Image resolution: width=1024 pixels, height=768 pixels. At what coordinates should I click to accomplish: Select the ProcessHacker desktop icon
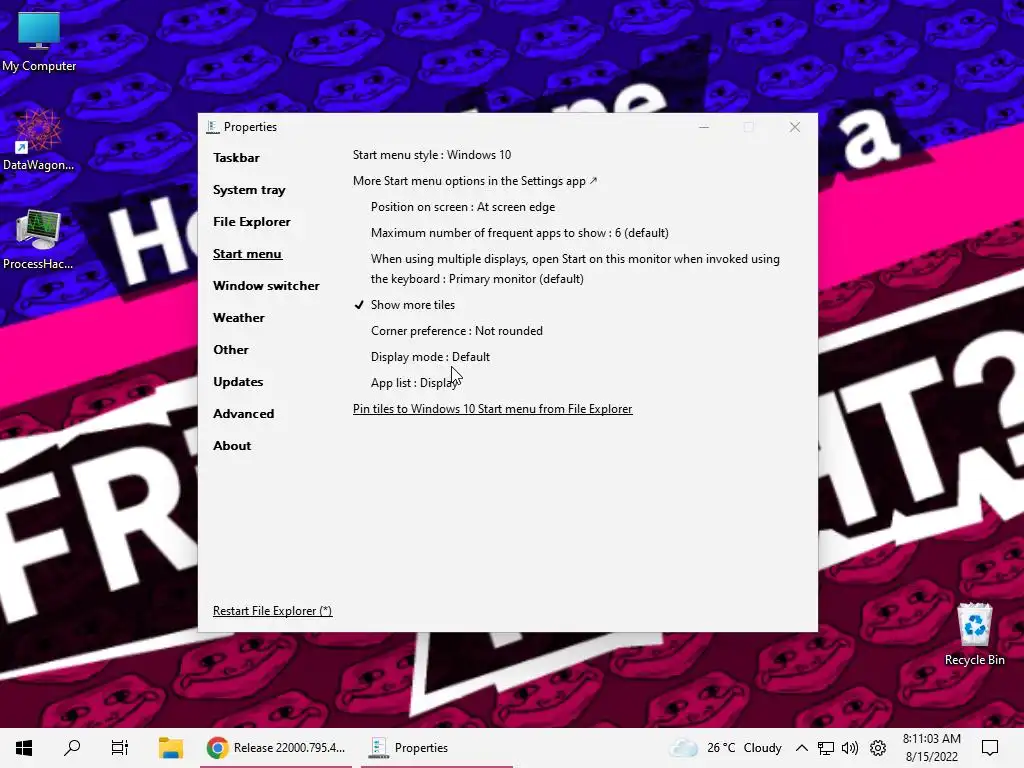[x=38, y=240]
